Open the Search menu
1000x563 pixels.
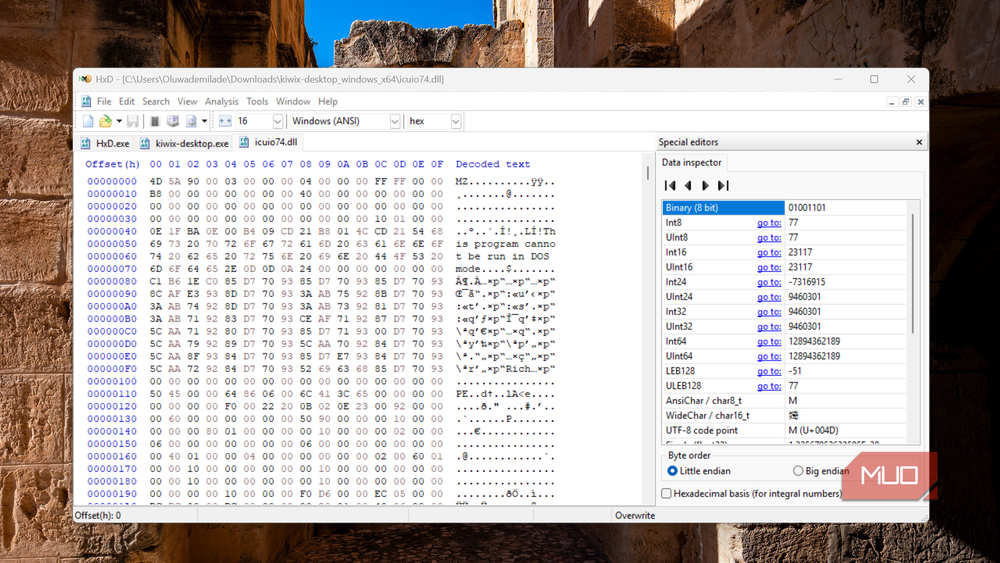[156, 101]
